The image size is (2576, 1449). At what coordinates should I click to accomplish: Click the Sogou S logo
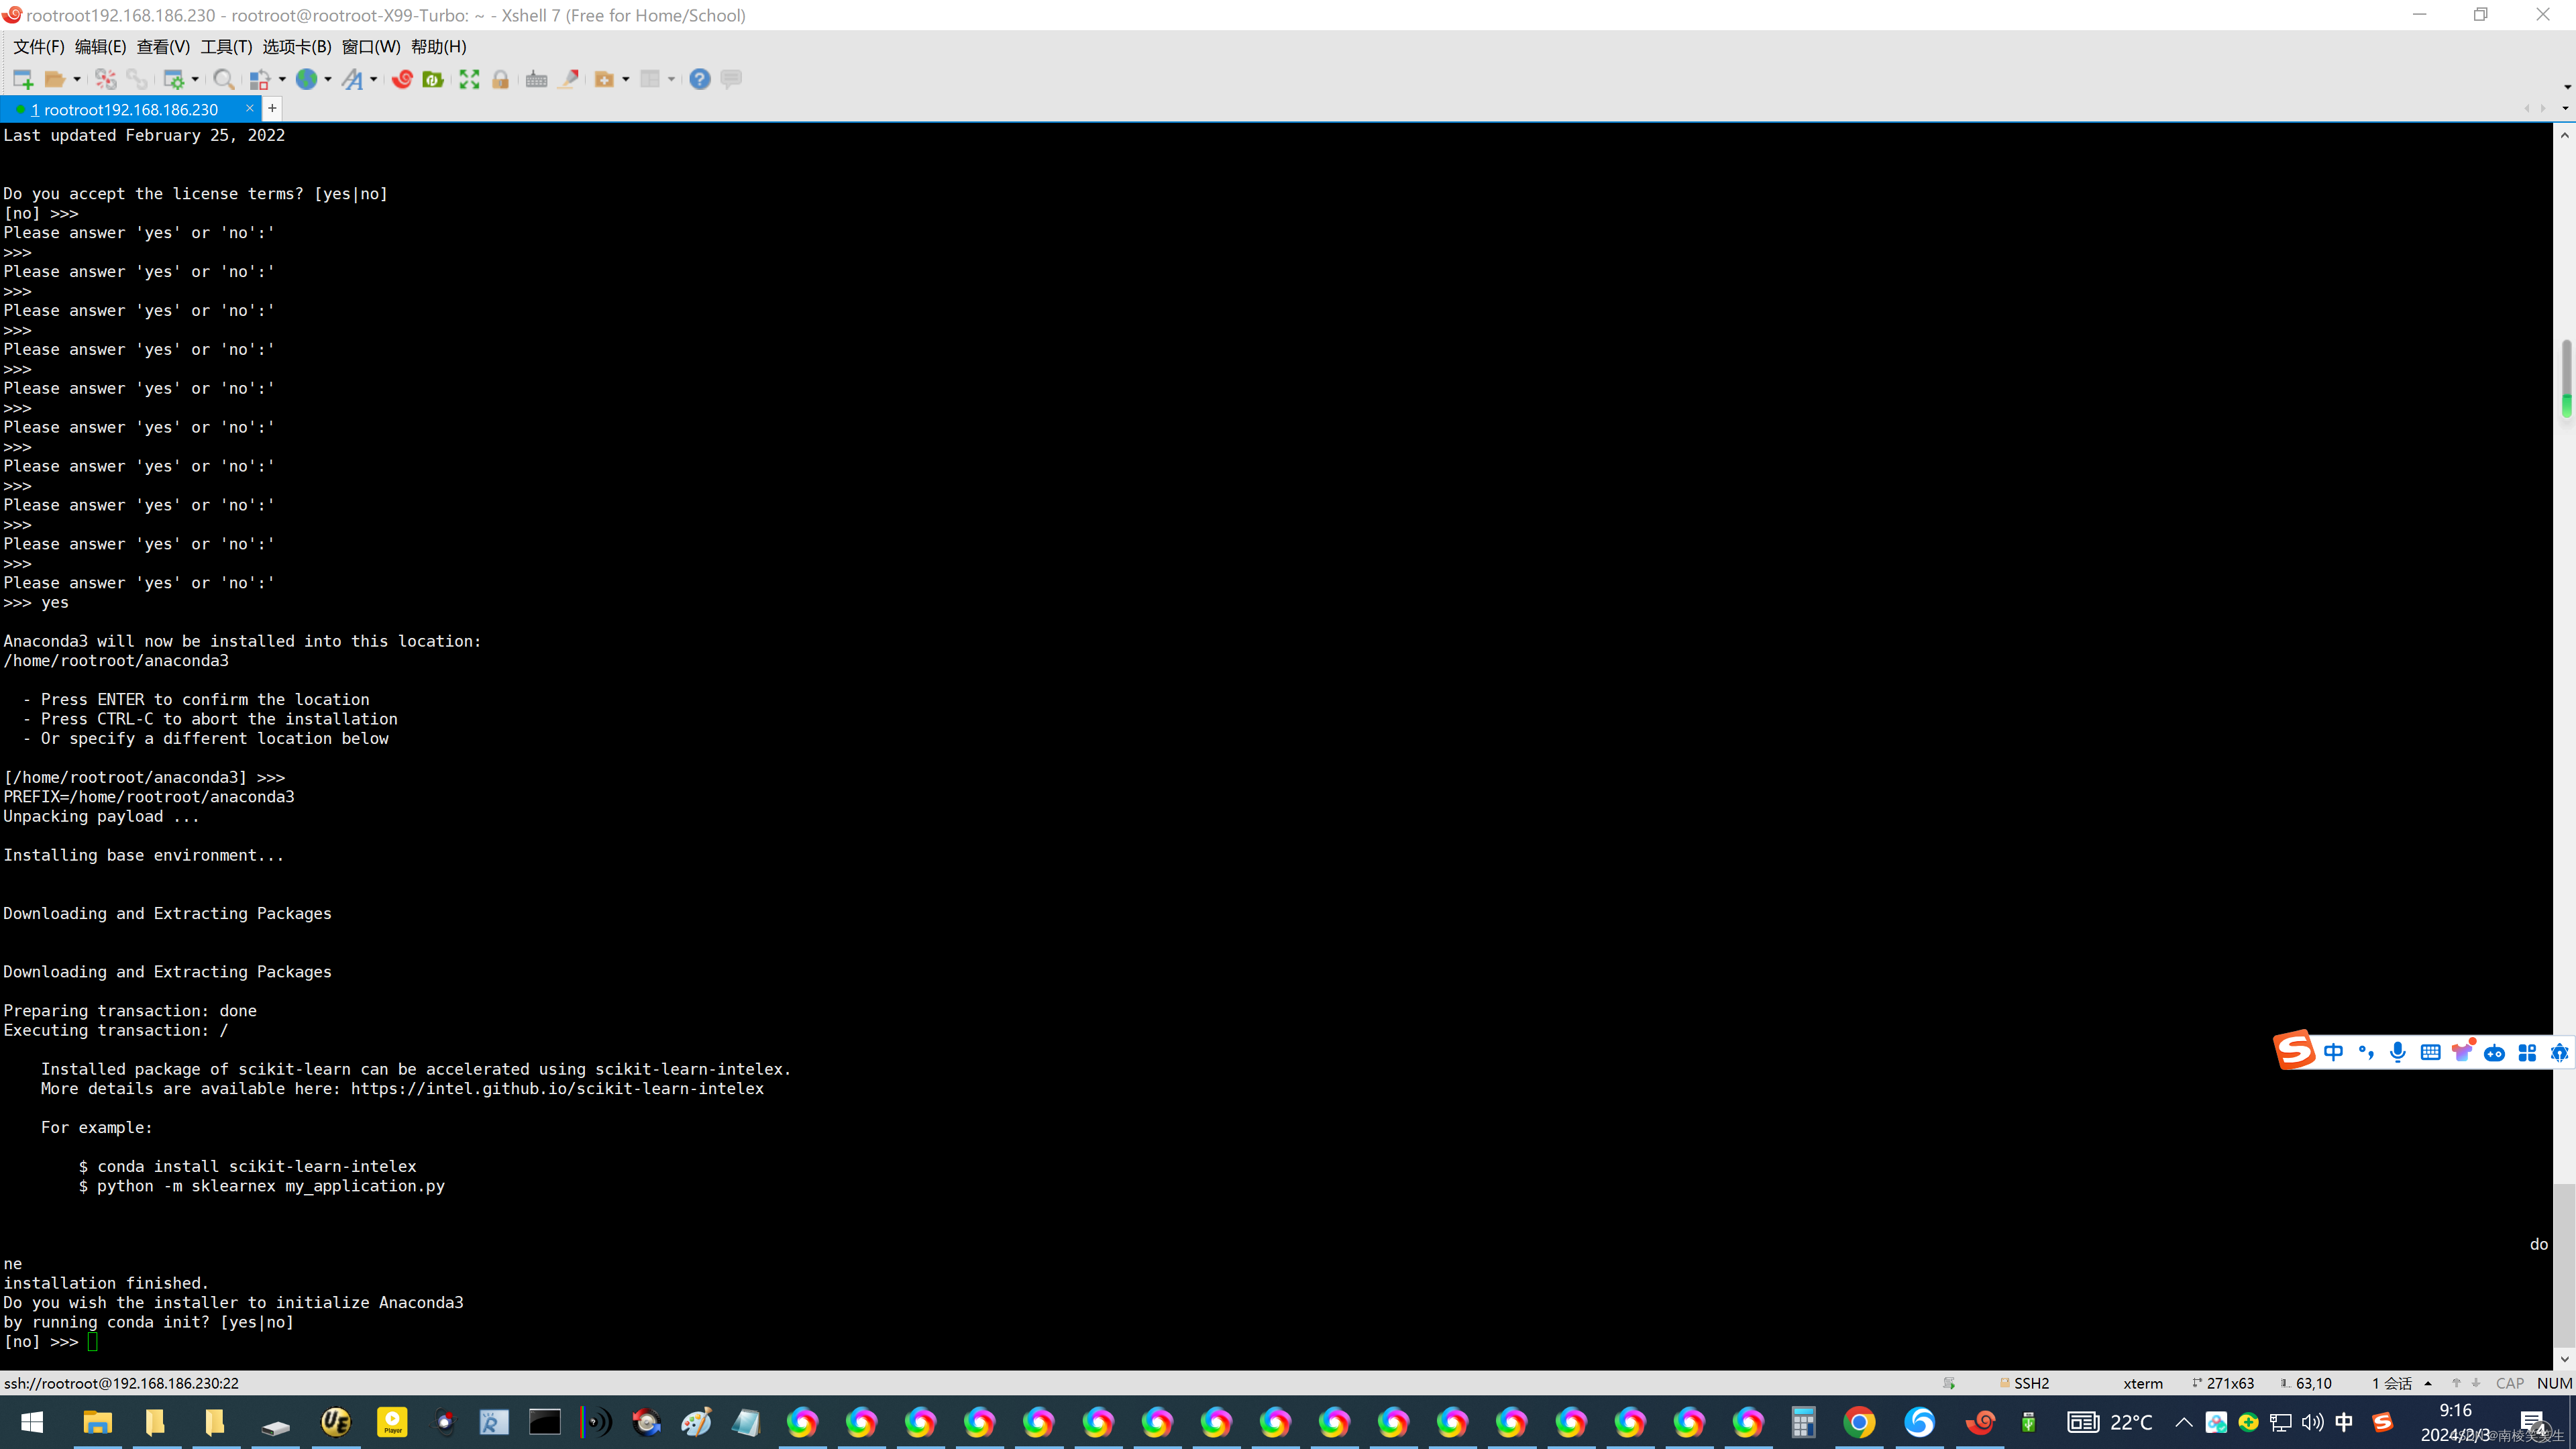coord(2295,1050)
